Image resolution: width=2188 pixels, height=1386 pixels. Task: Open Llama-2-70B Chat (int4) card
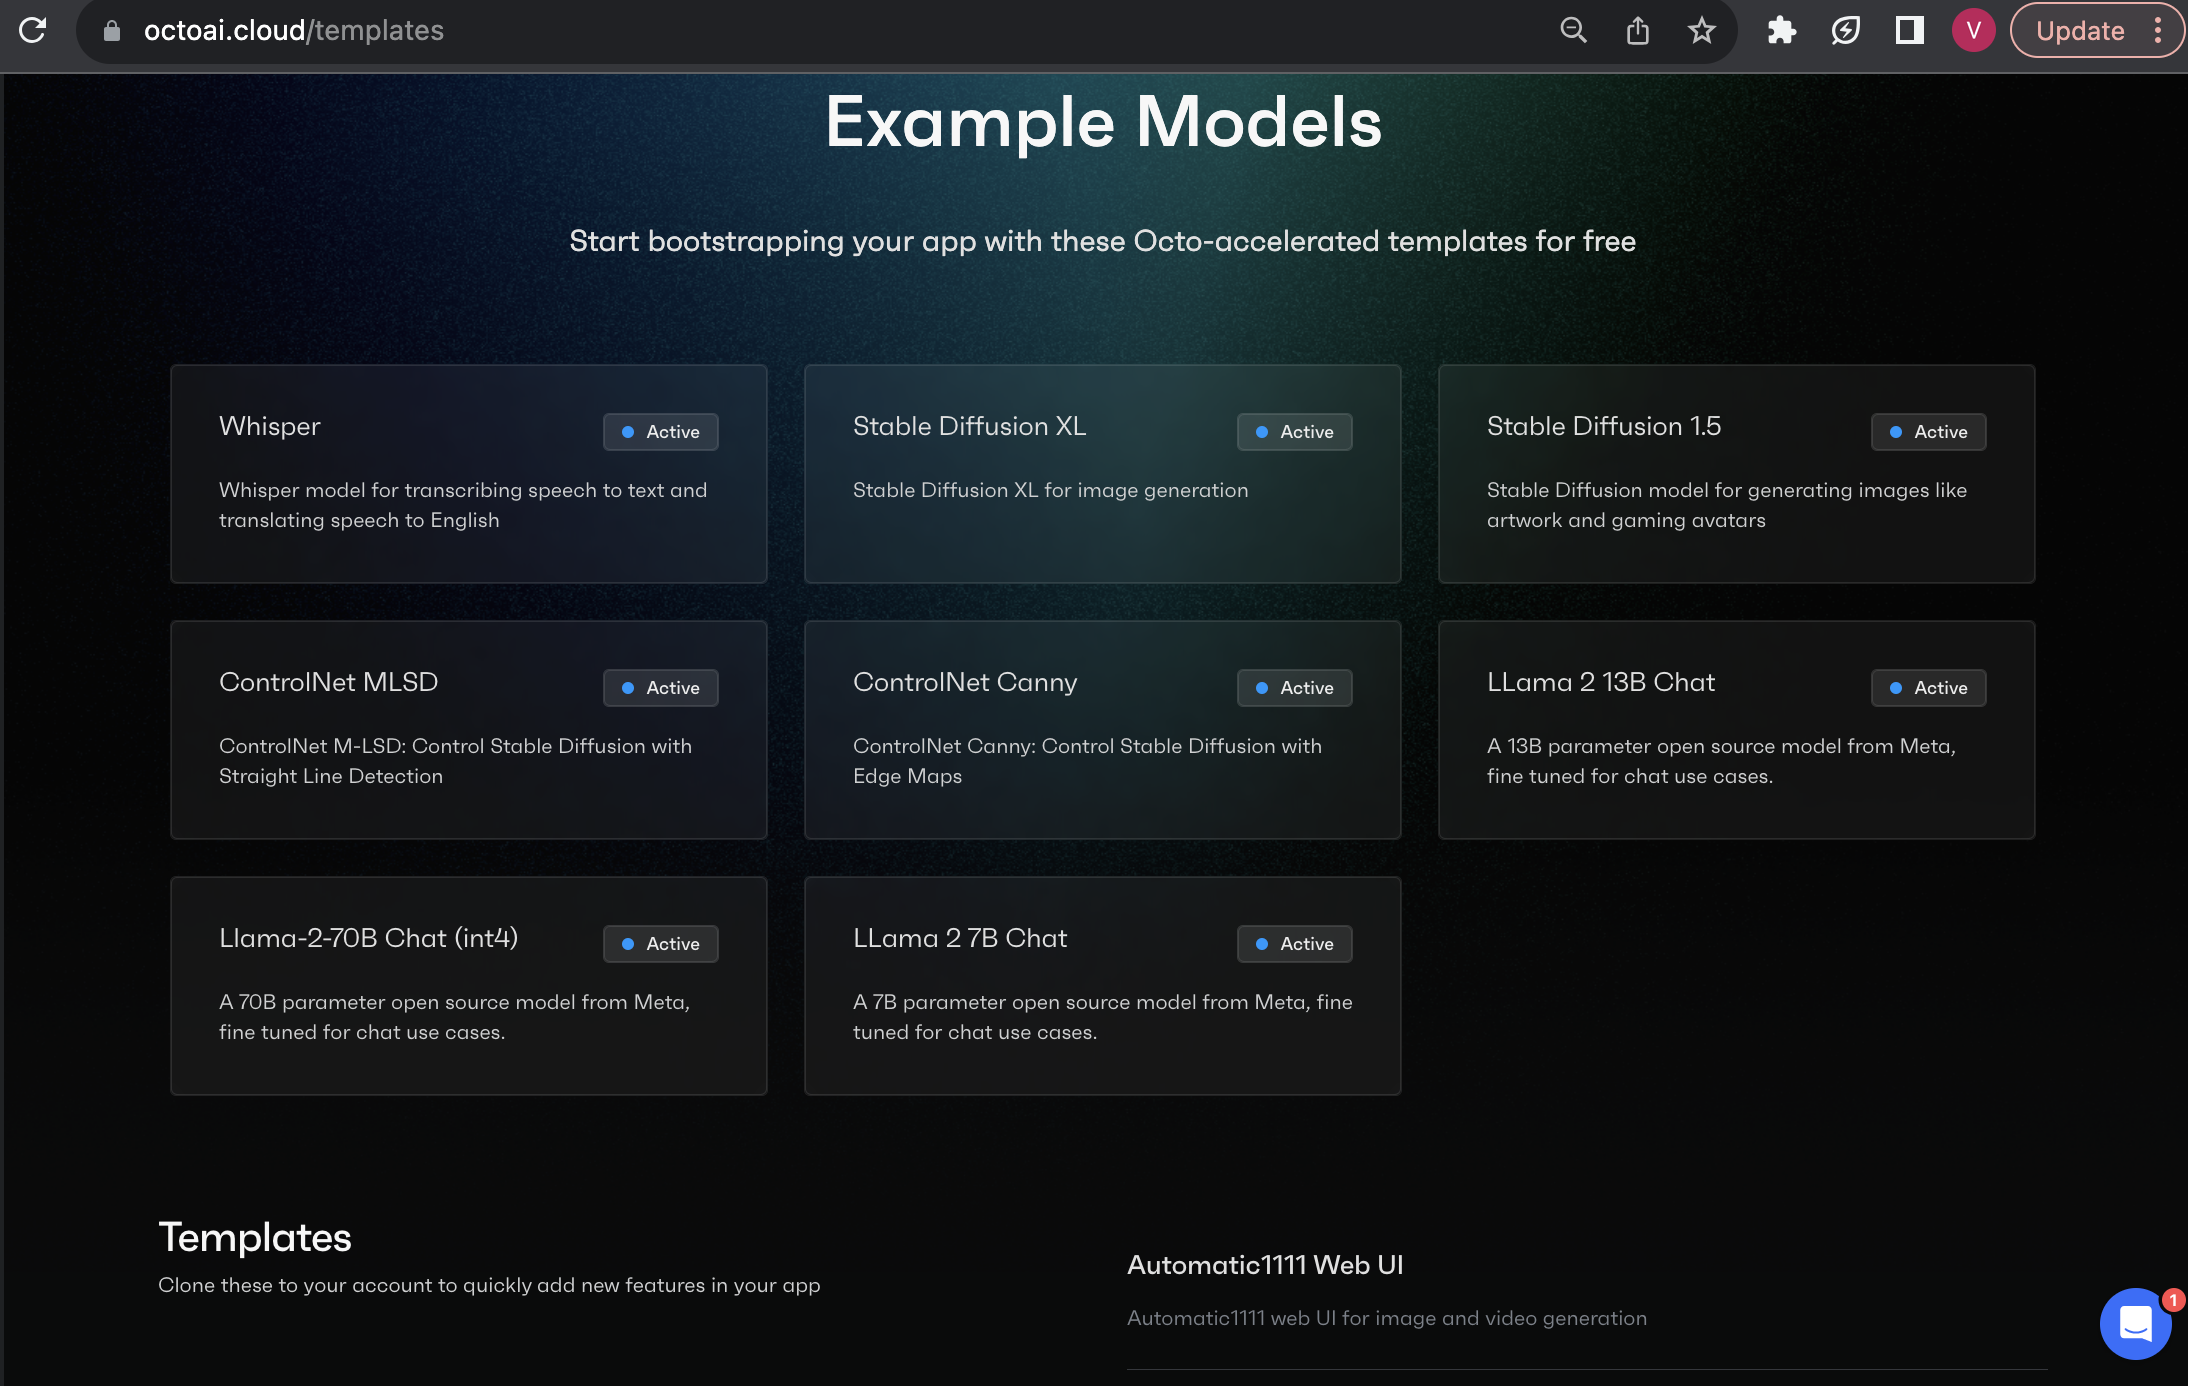[x=468, y=986]
